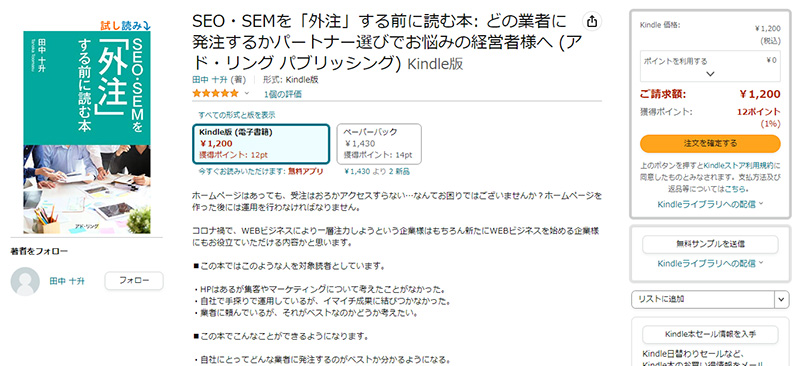
Task: Expand Kindleライブラリへの配信 under the order button
Action: click(710, 204)
